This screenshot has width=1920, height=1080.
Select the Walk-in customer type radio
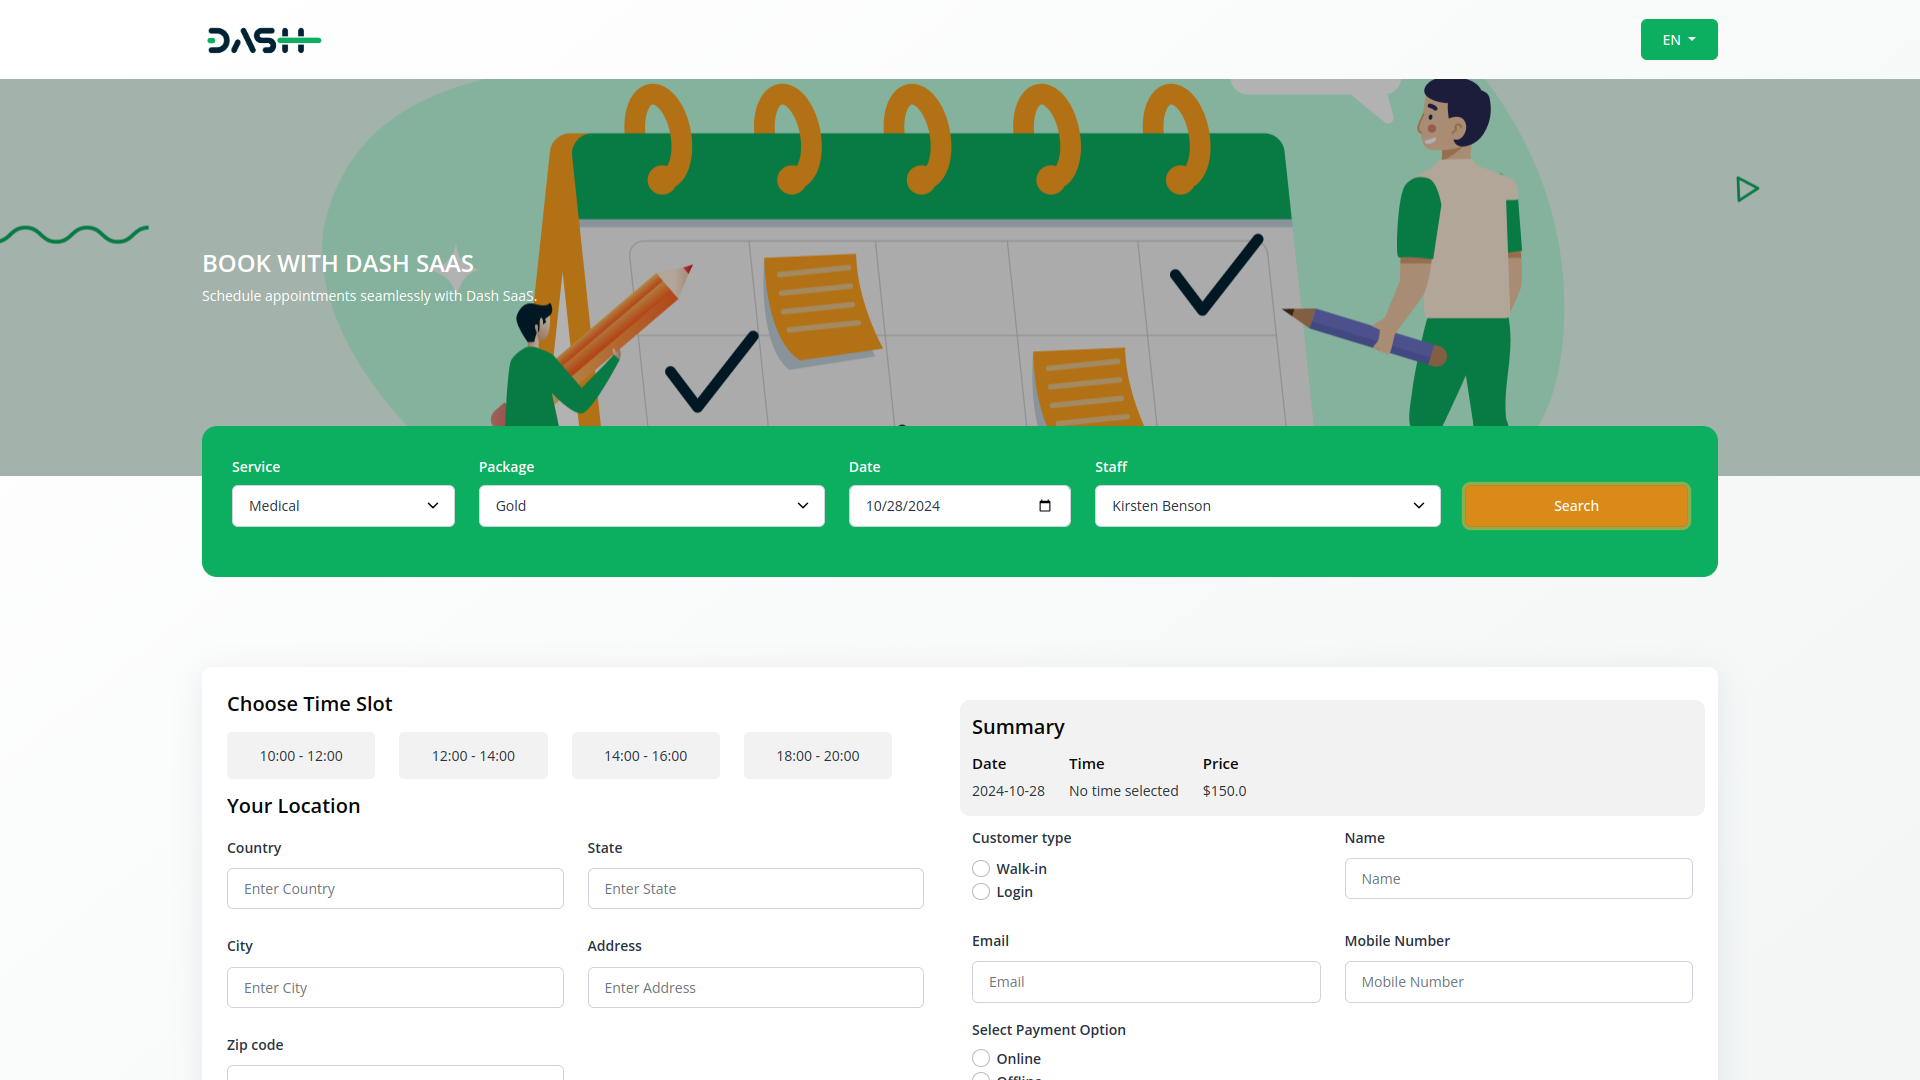point(981,869)
